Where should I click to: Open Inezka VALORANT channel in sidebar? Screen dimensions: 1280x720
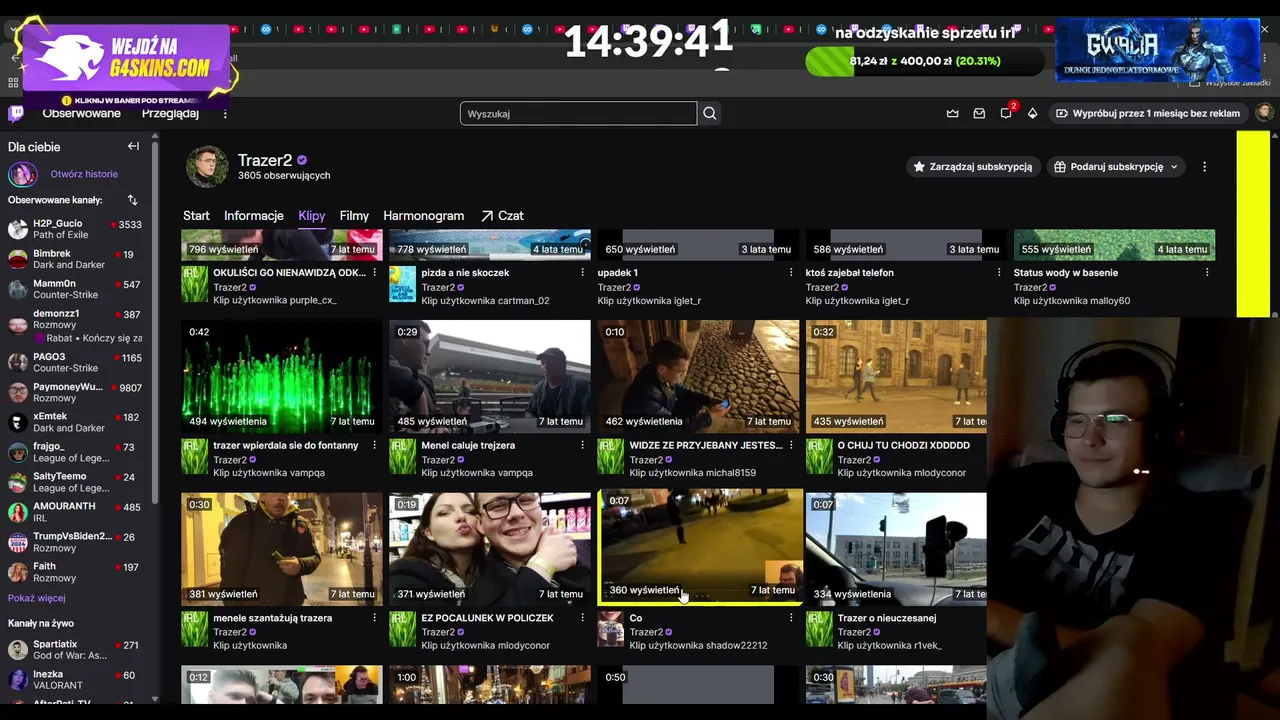[x=75, y=680]
